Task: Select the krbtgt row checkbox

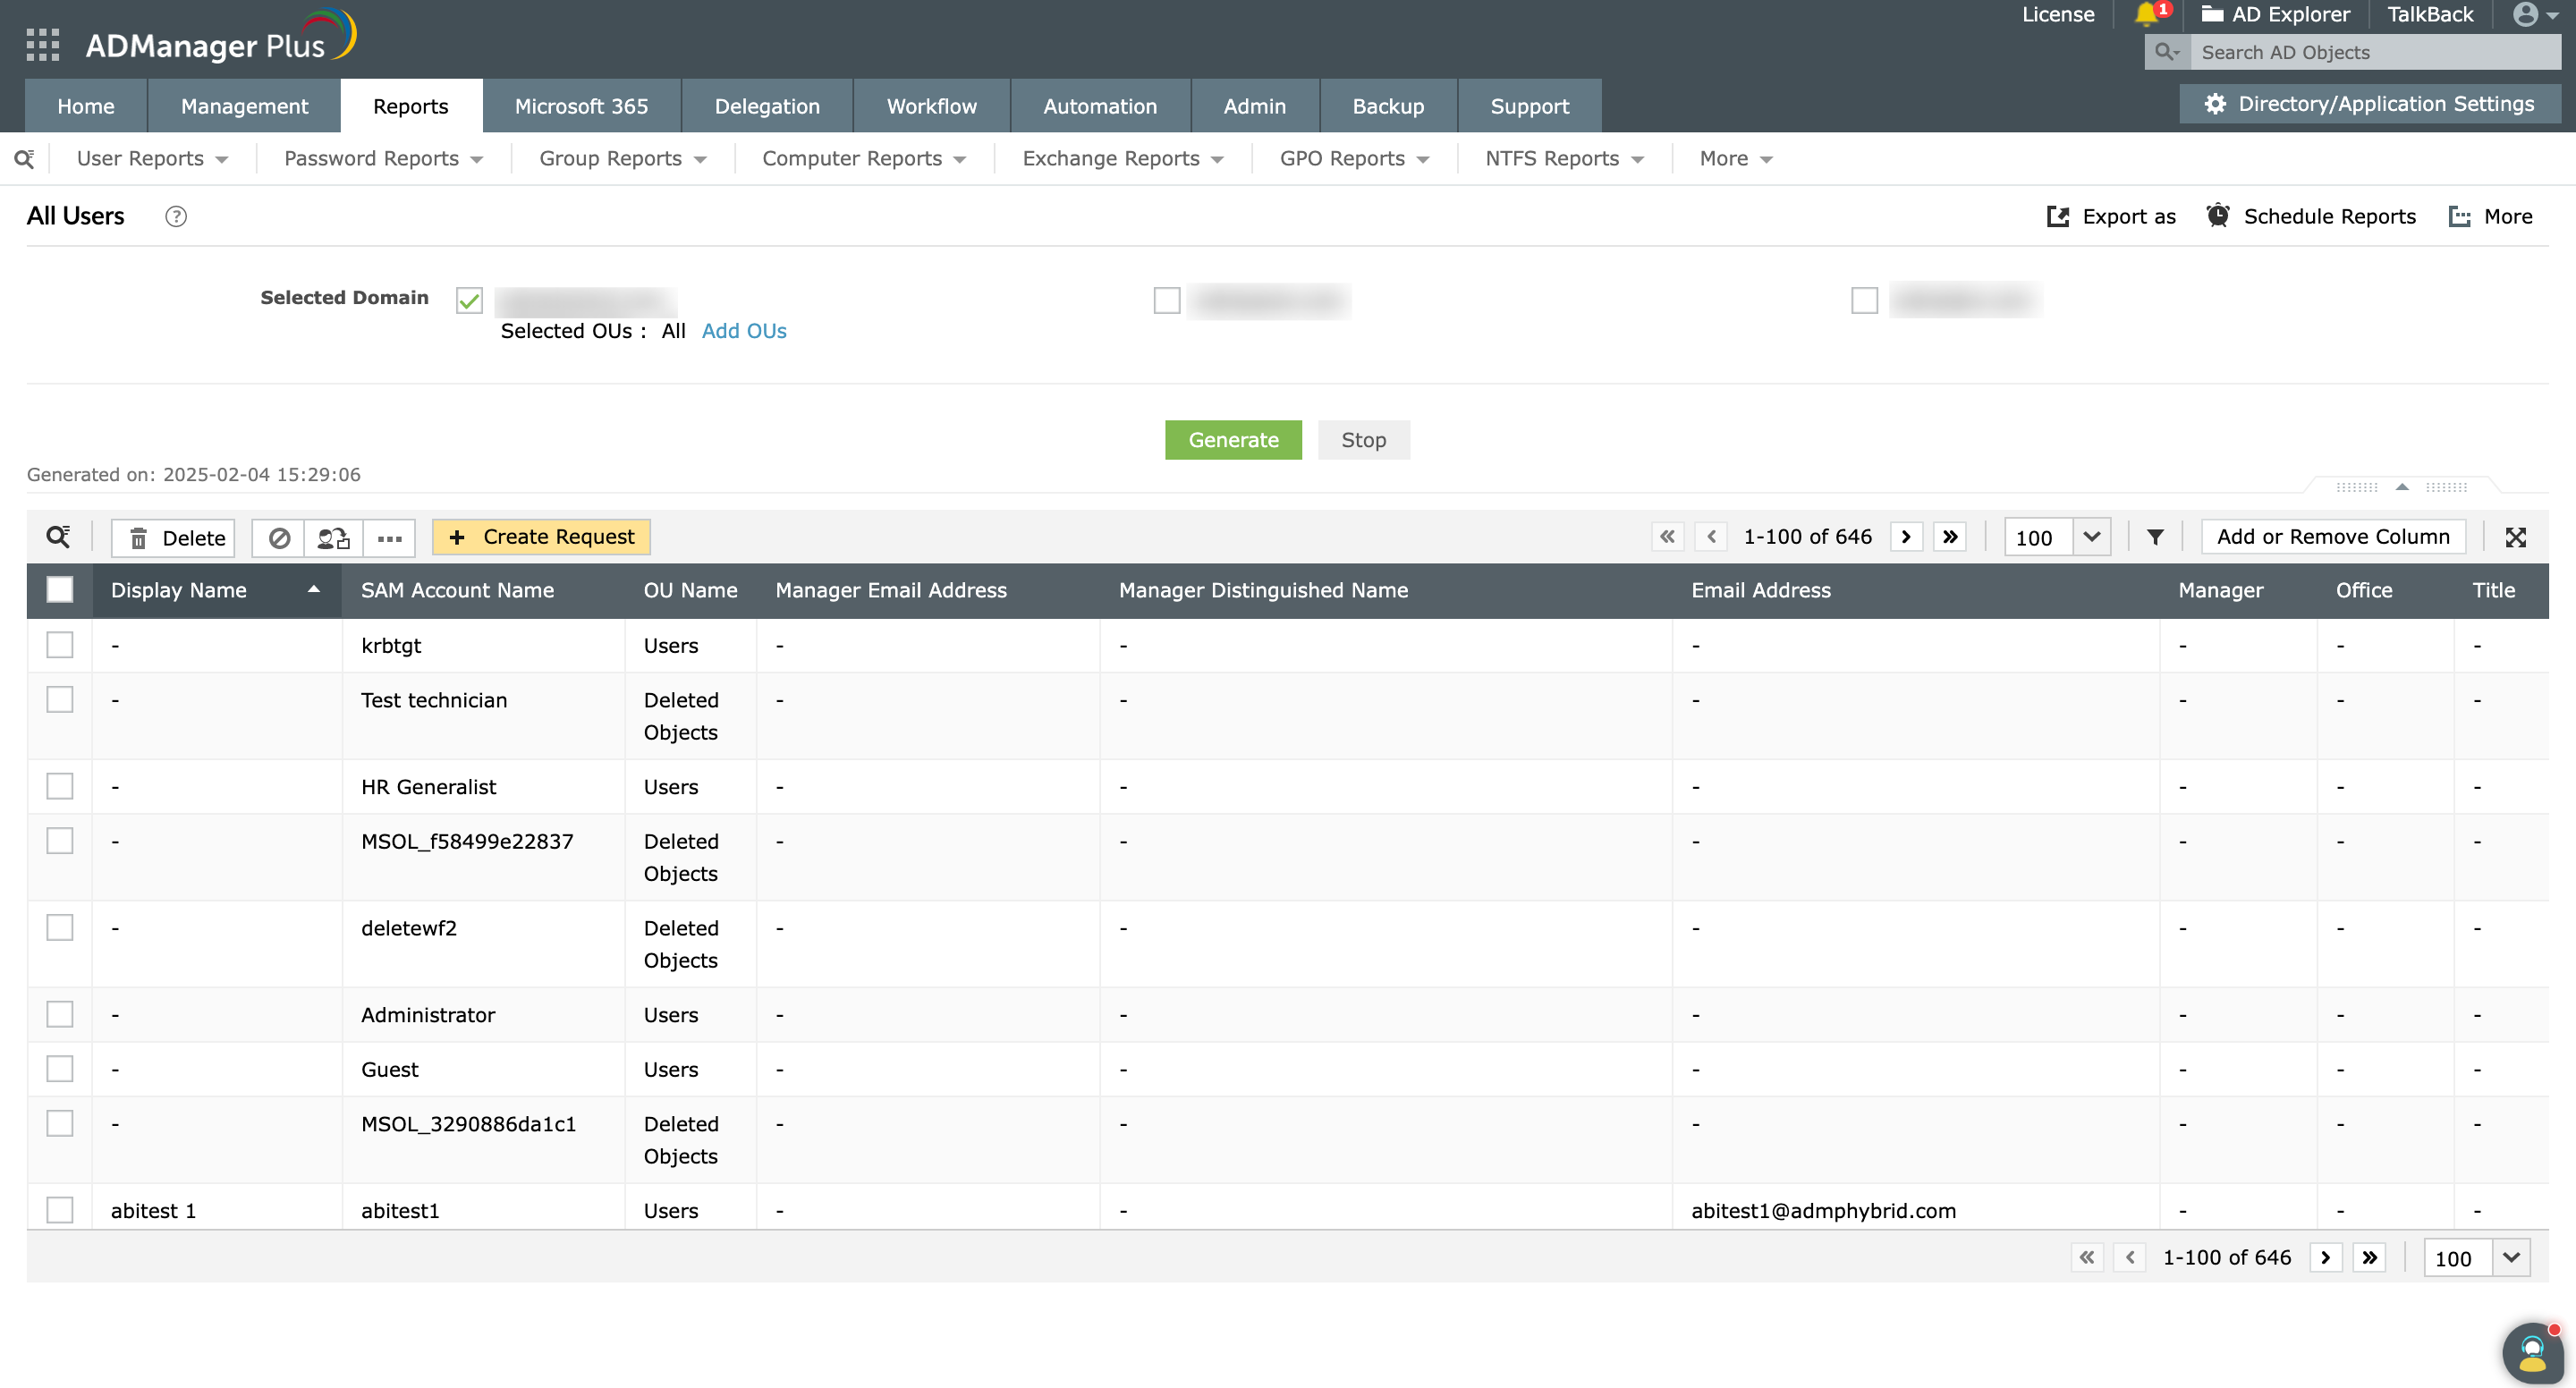Action: point(60,645)
